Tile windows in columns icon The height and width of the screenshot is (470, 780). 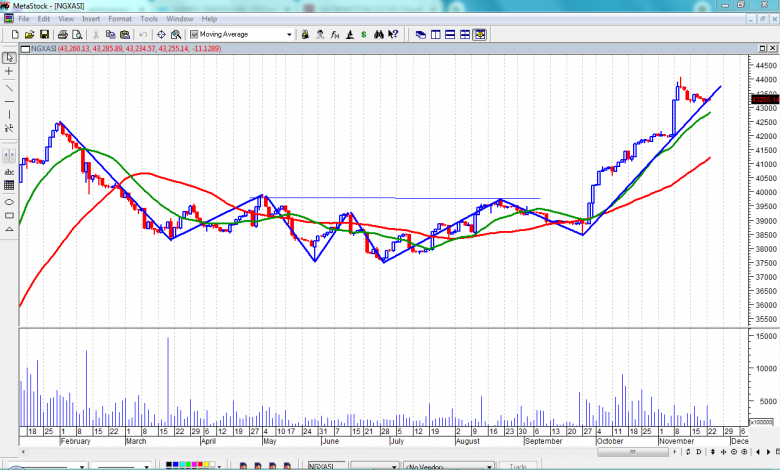(436, 34)
